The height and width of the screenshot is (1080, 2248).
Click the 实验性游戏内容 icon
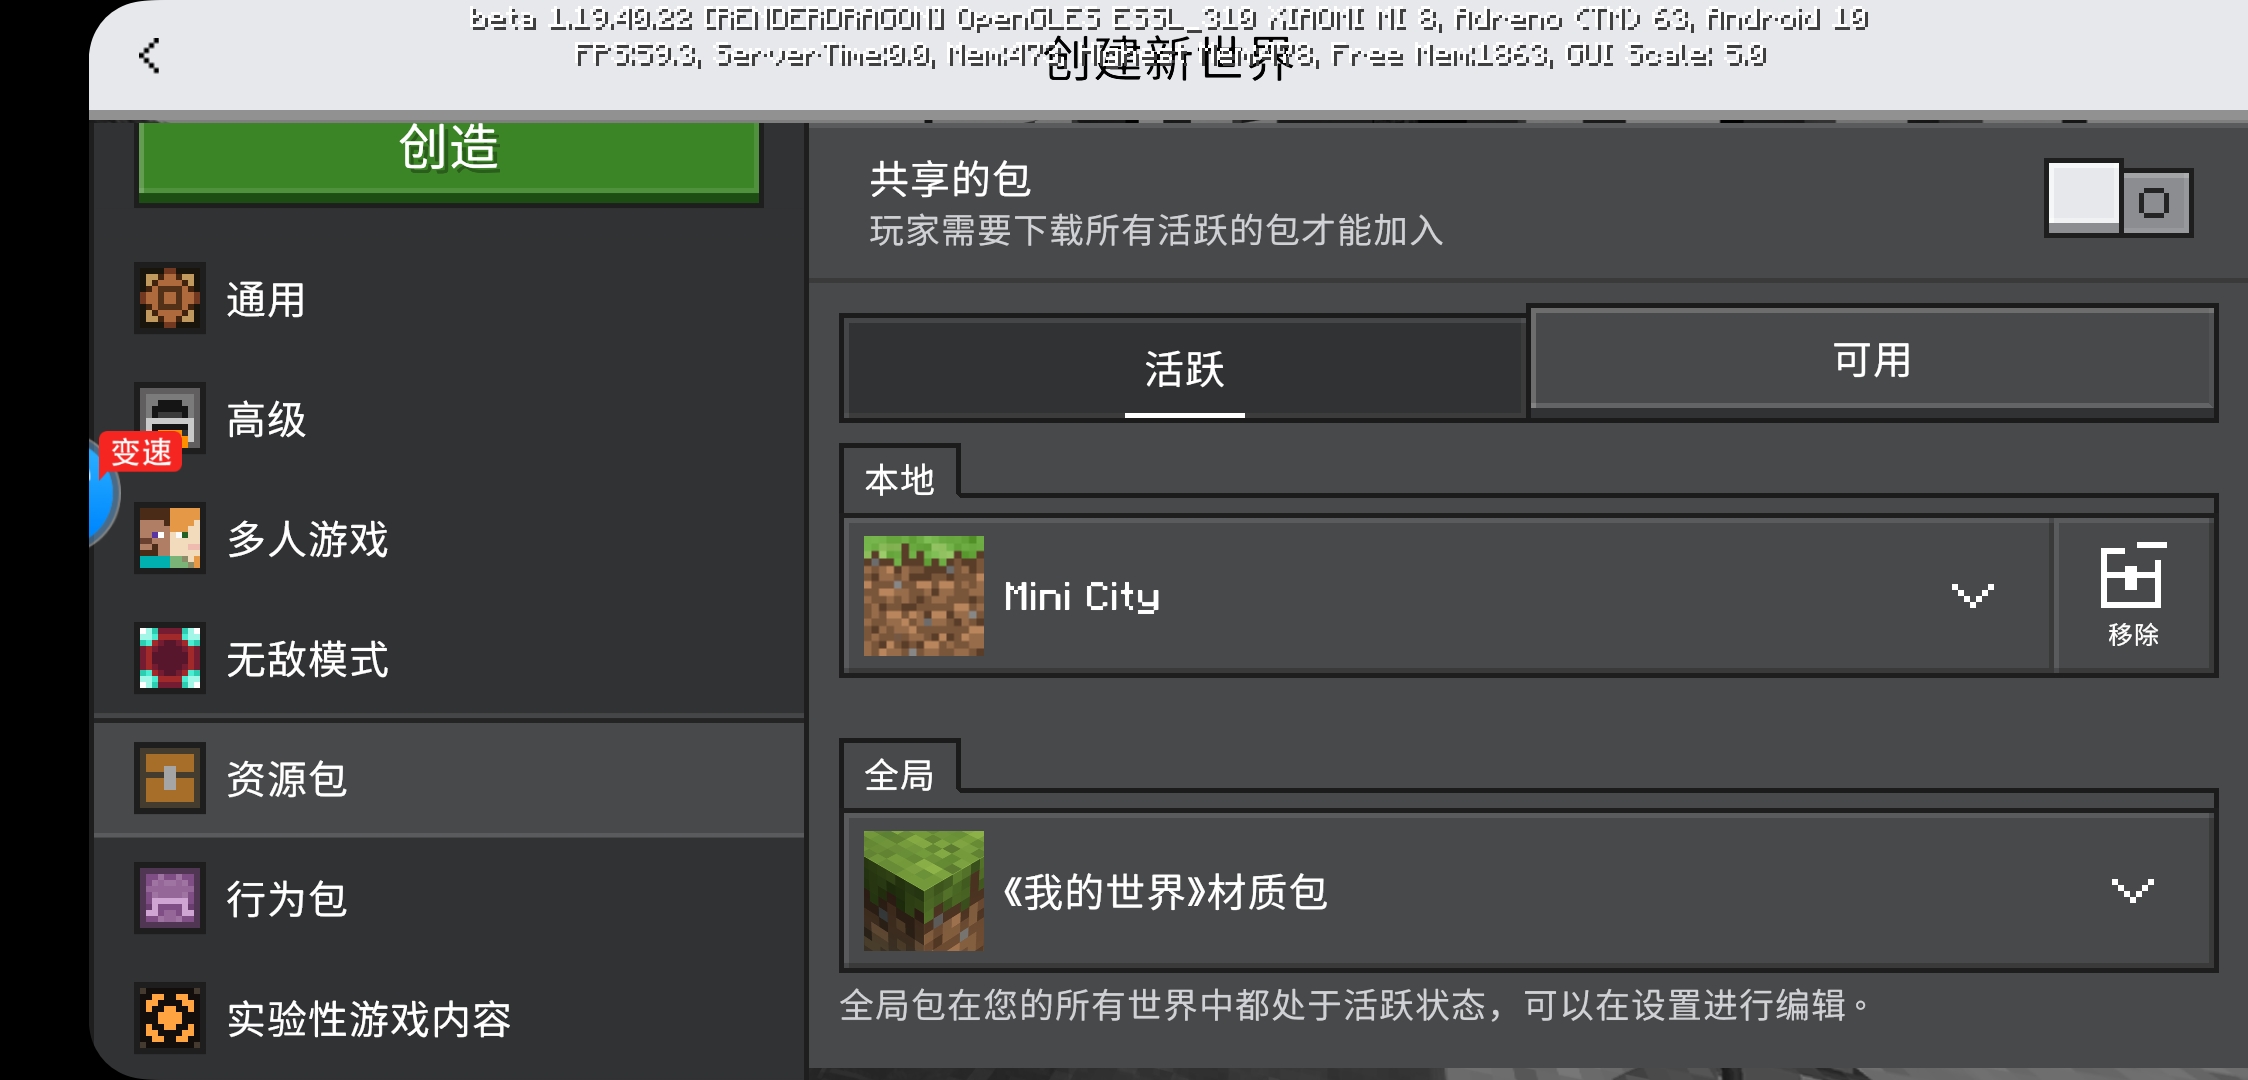[x=170, y=1018]
